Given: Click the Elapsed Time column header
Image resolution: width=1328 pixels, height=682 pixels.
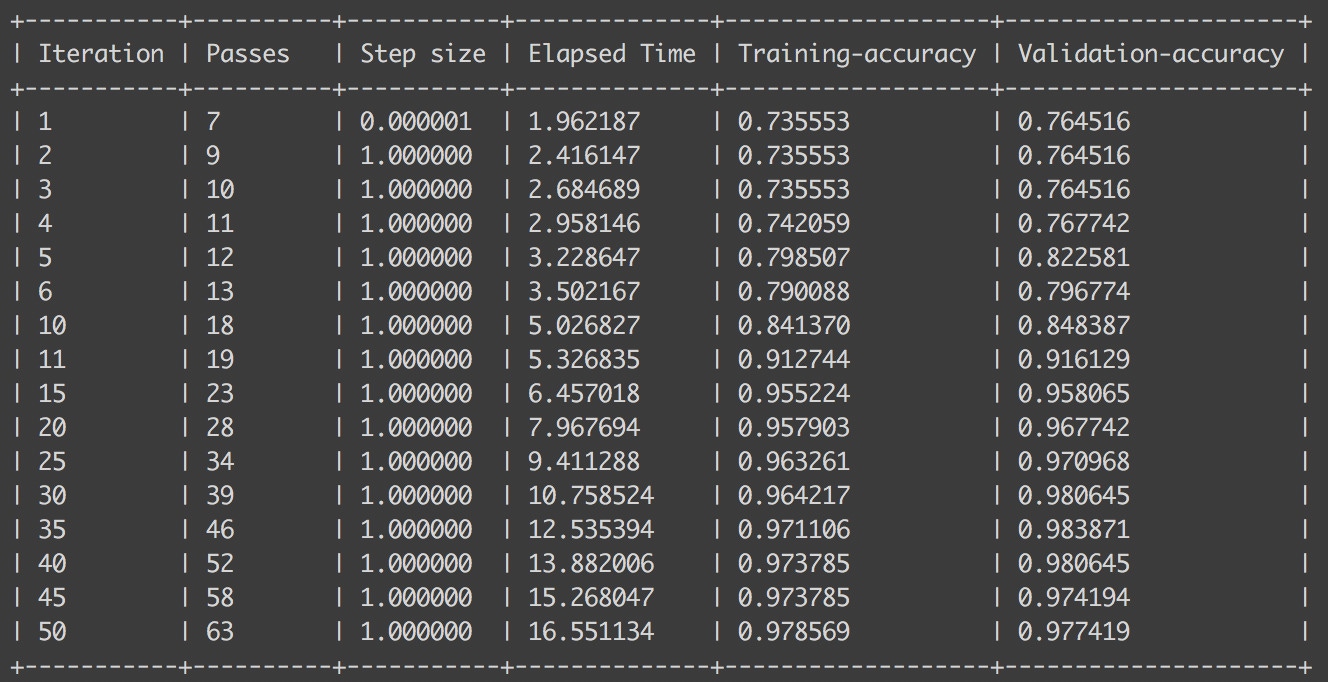Looking at the screenshot, I should coord(611,54).
